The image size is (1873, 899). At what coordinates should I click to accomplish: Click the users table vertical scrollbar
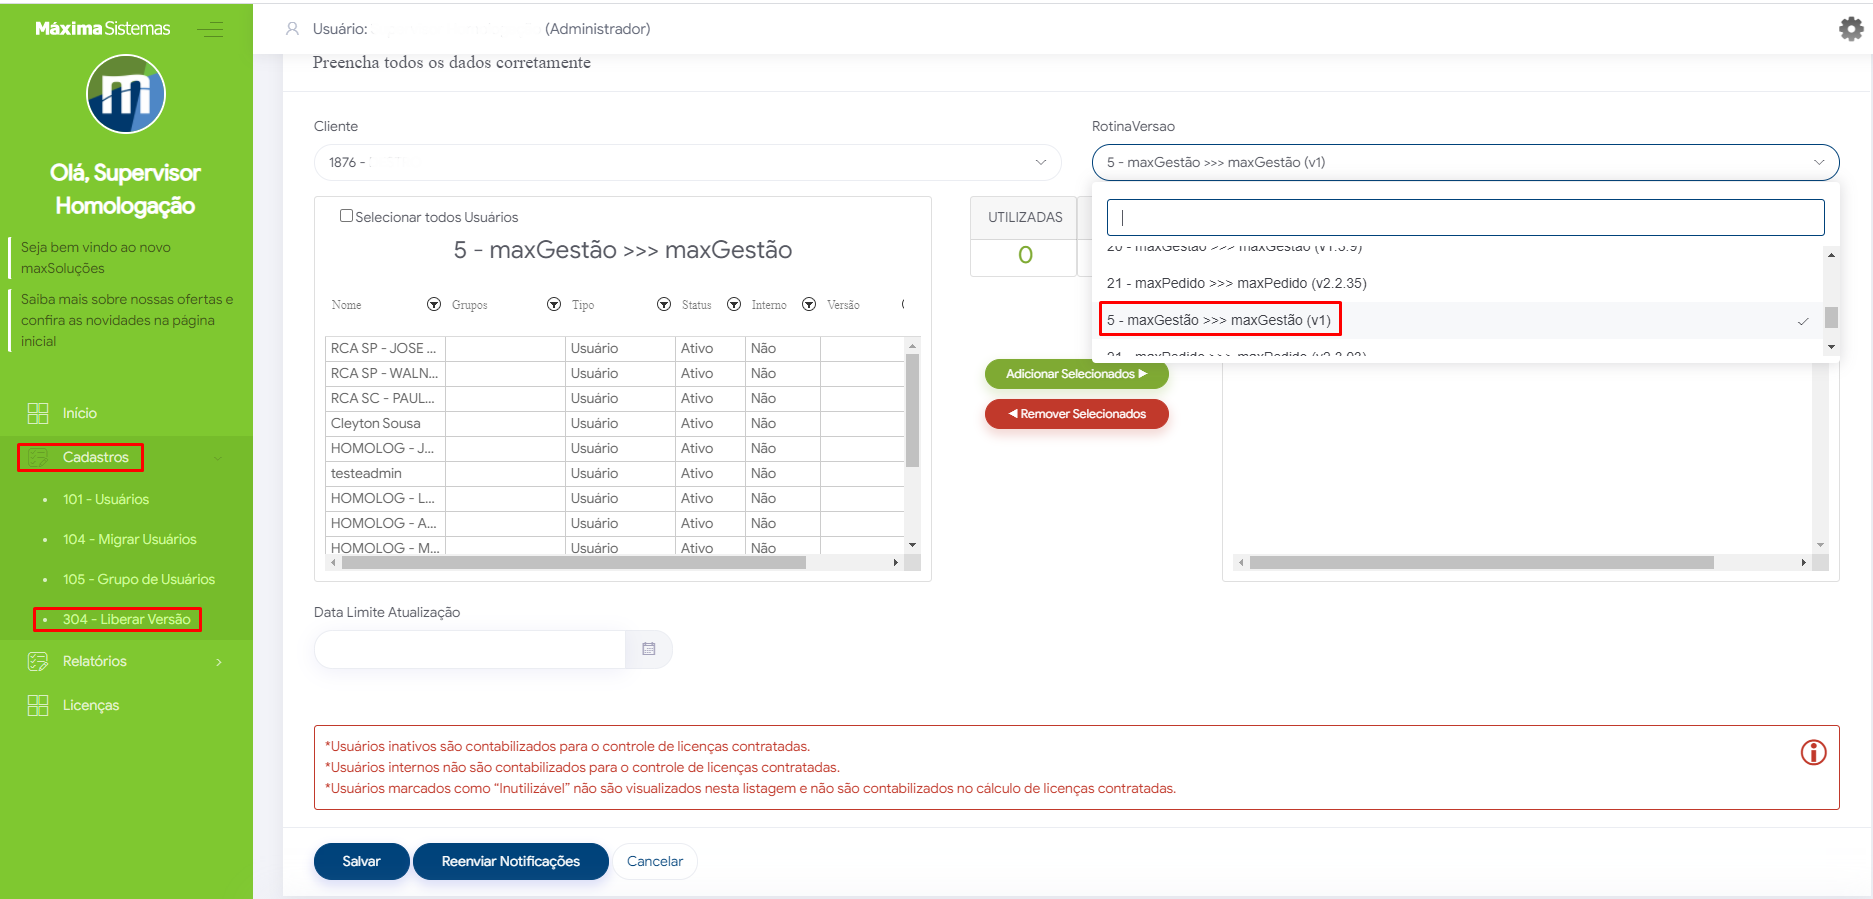coord(912,410)
